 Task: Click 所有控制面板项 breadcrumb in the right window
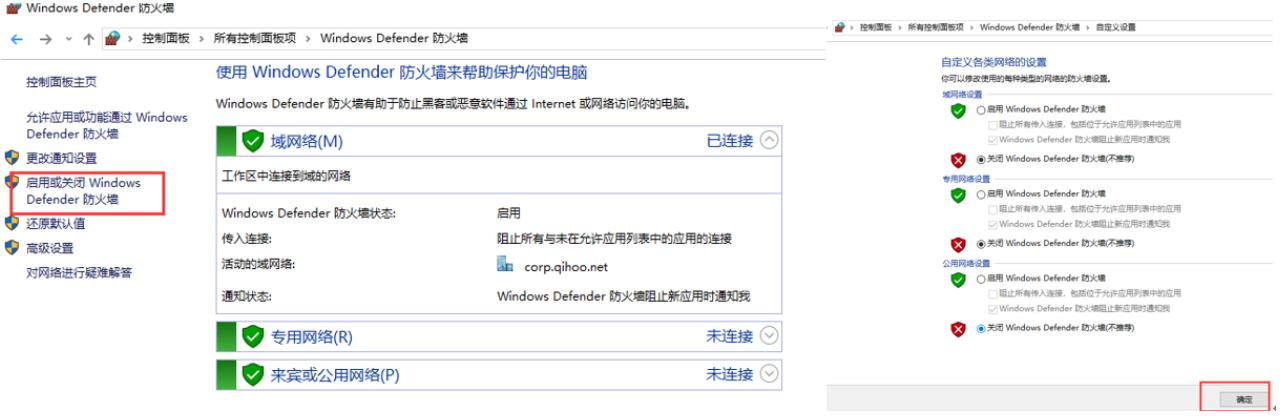(935, 28)
